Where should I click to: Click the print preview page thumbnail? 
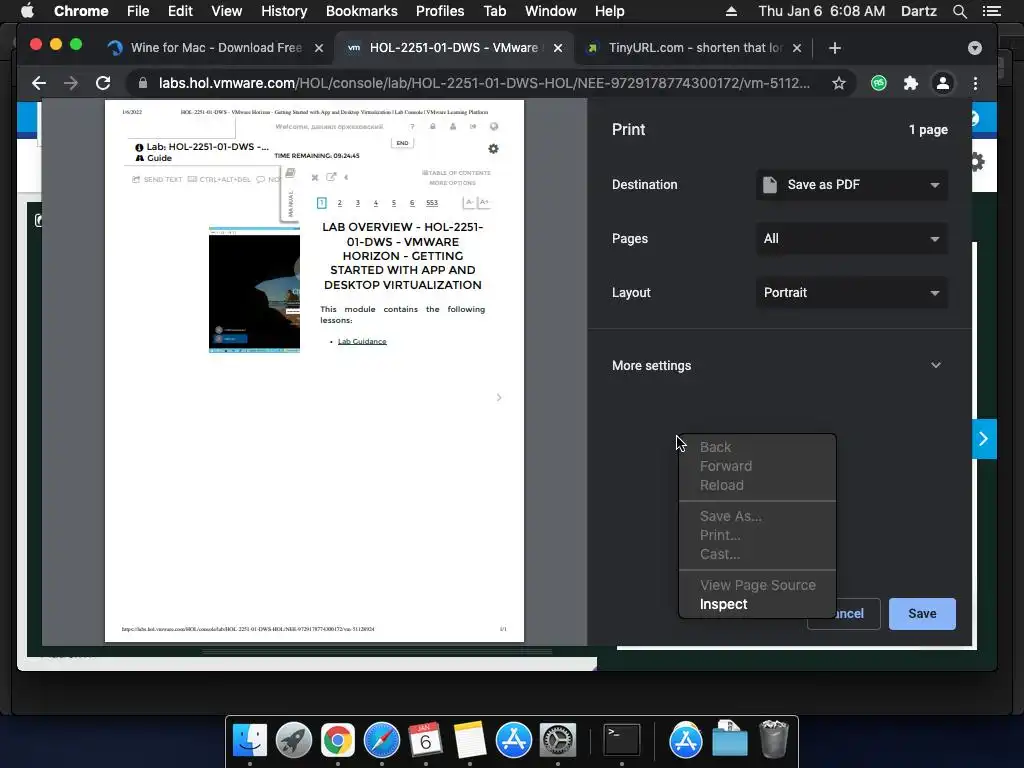tap(314, 371)
